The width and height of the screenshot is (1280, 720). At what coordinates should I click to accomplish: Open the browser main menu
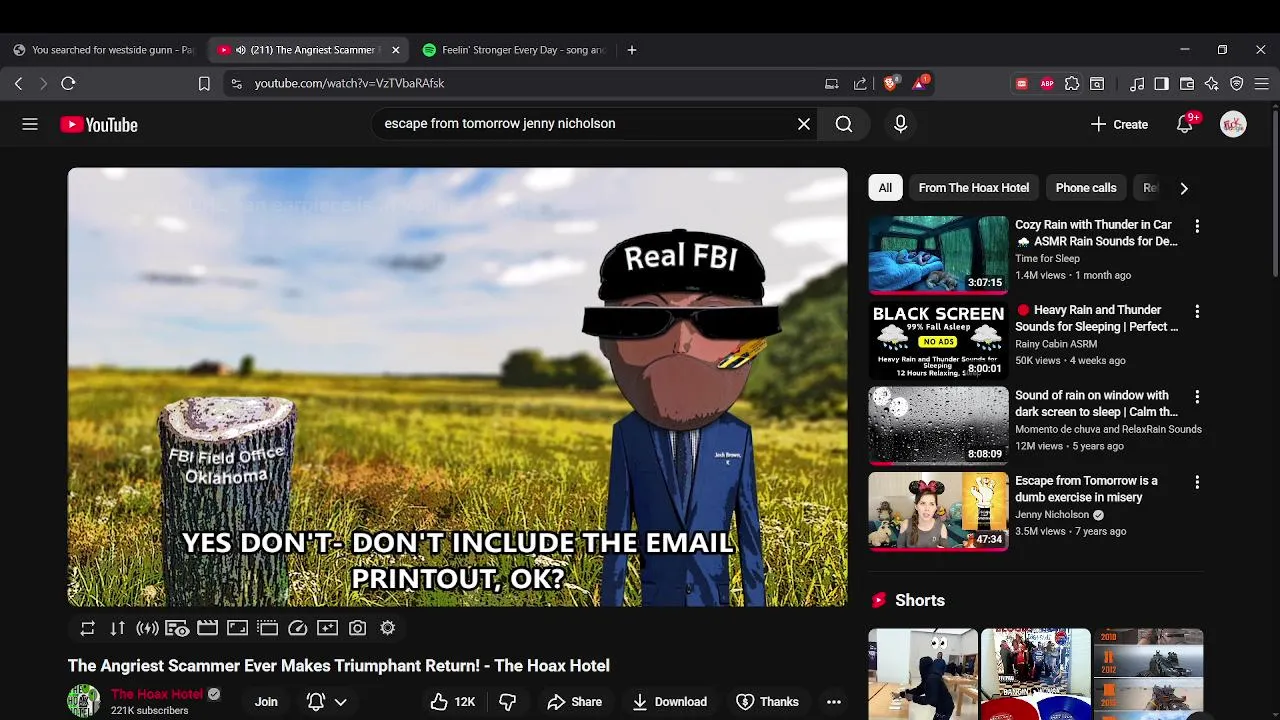coord(1262,84)
